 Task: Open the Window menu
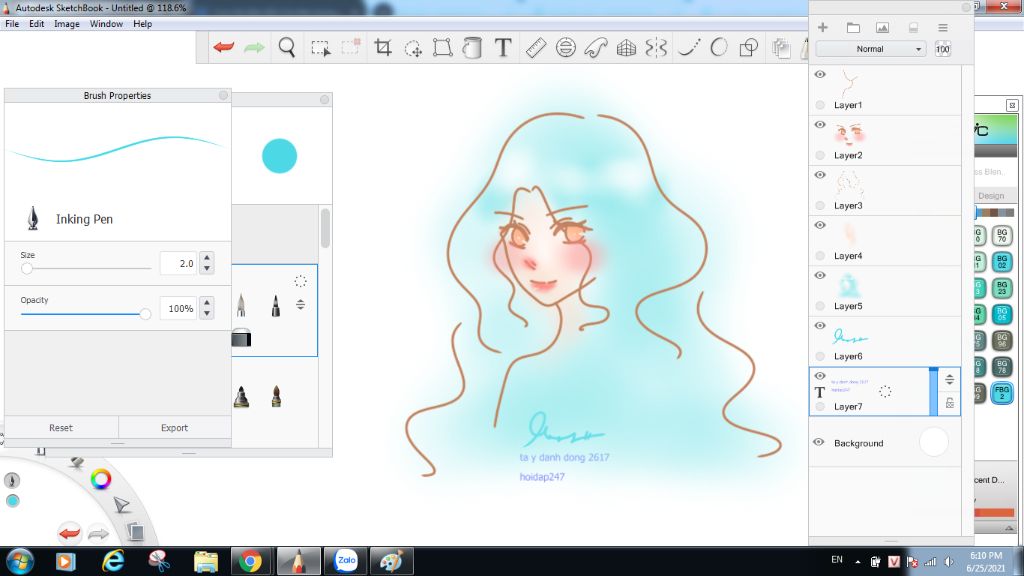pos(106,24)
